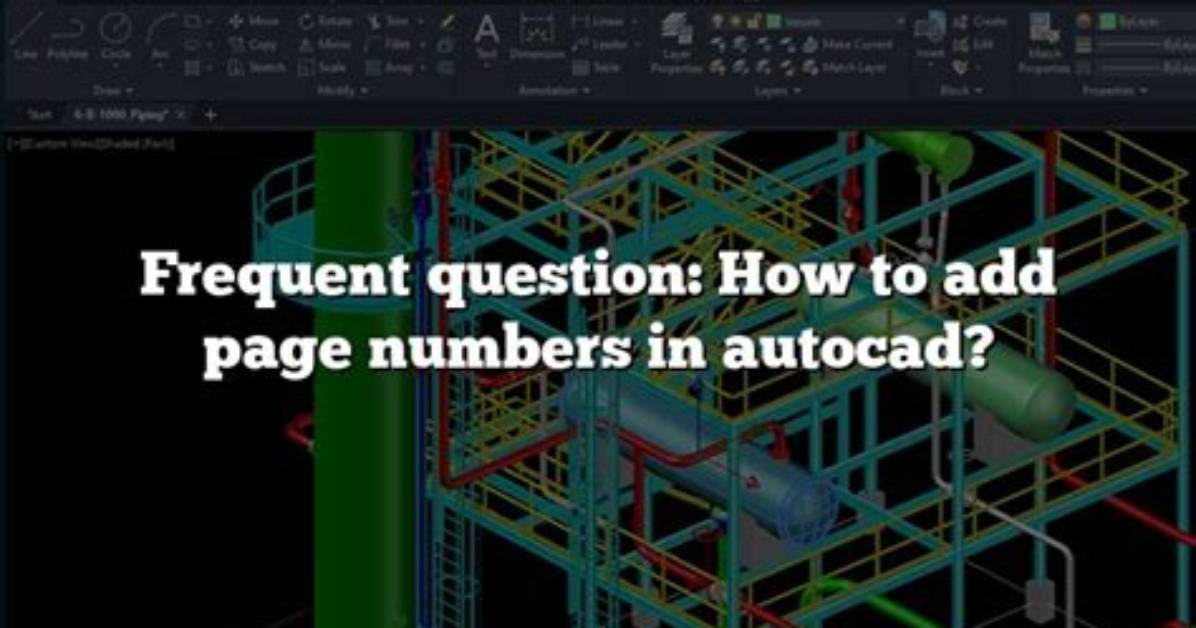This screenshot has width=1196, height=628.
Task: Click Create block
Action: (x=979, y=21)
